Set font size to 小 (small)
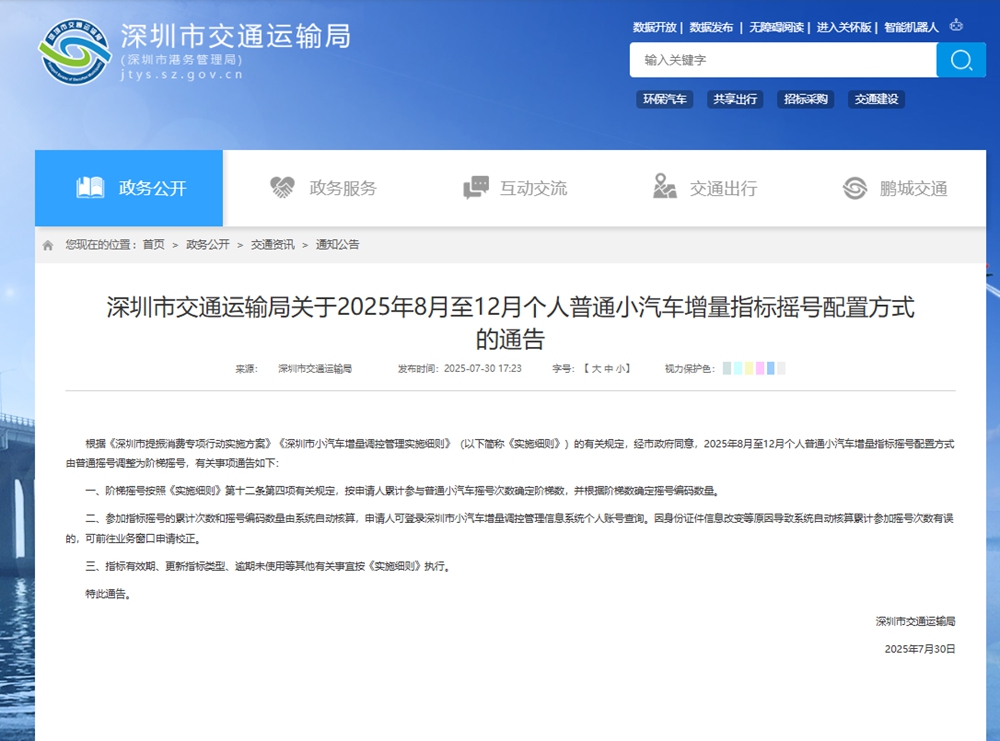This screenshot has width=1000, height=741. (622, 369)
